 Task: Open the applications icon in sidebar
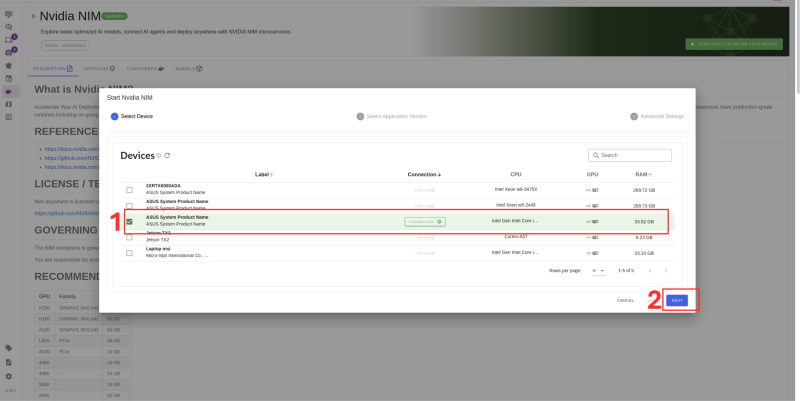coord(9,91)
